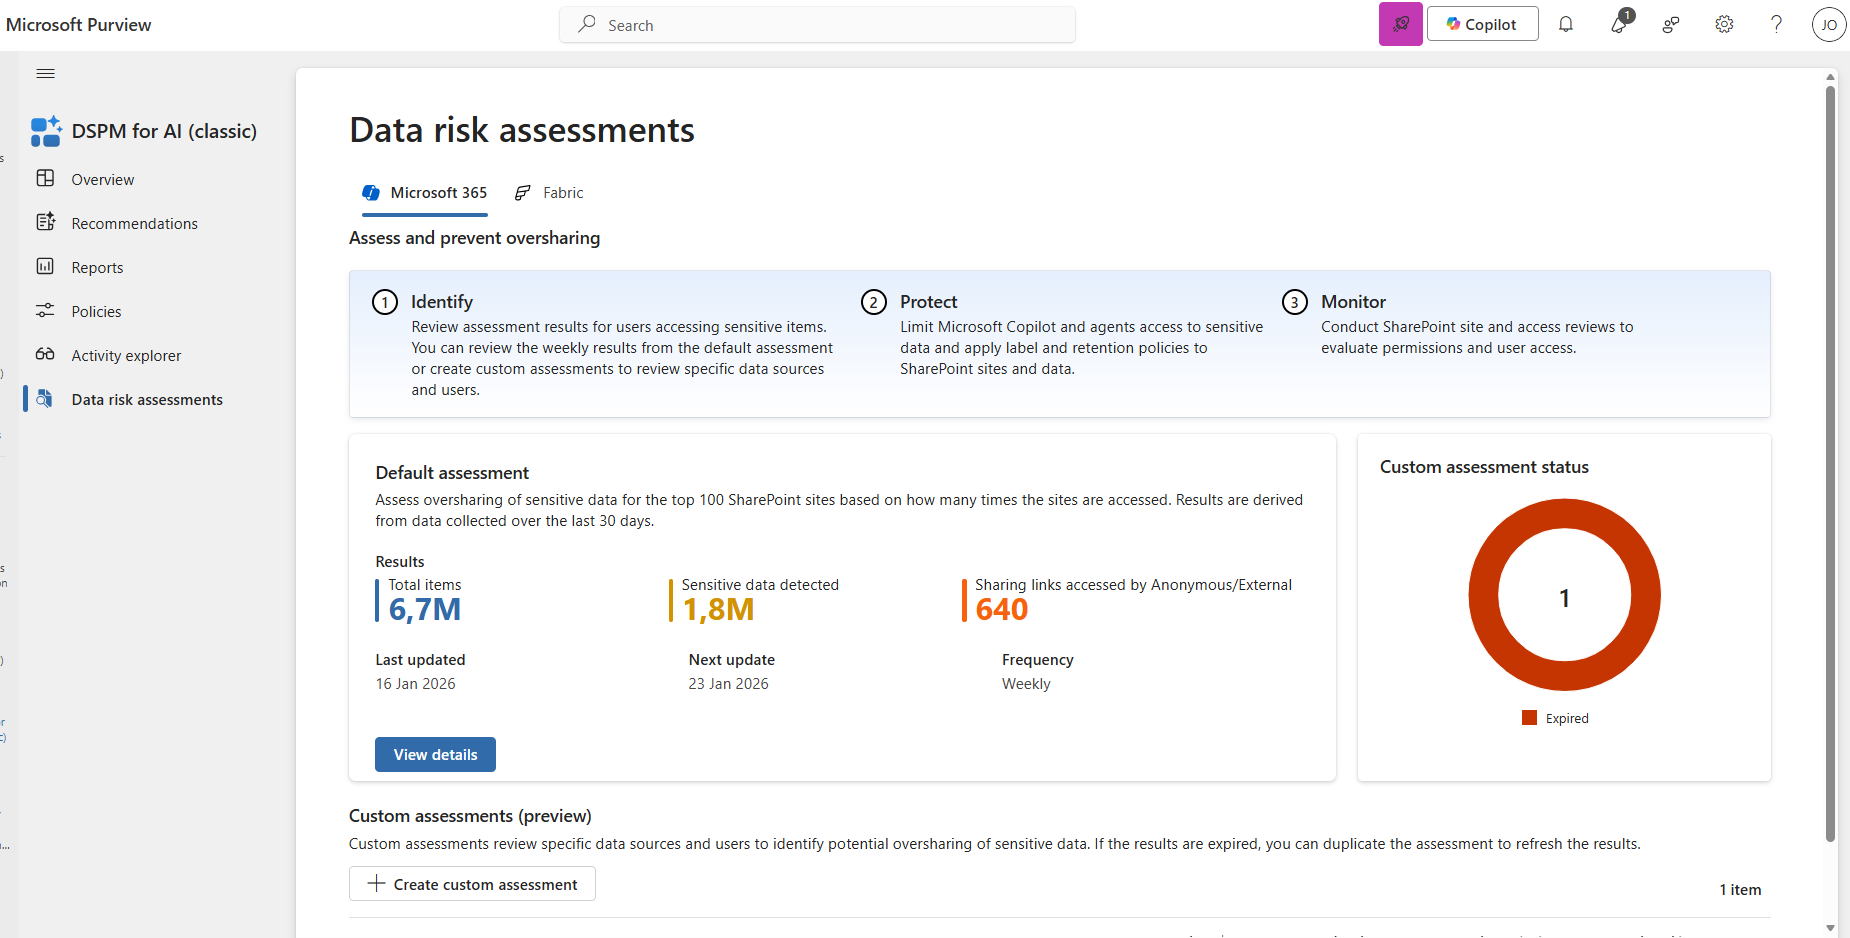Image resolution: width=1850 pixels, height=938 pixels.
Task: Click the Fabric tab icon
Action: click(x=523, y=193)
